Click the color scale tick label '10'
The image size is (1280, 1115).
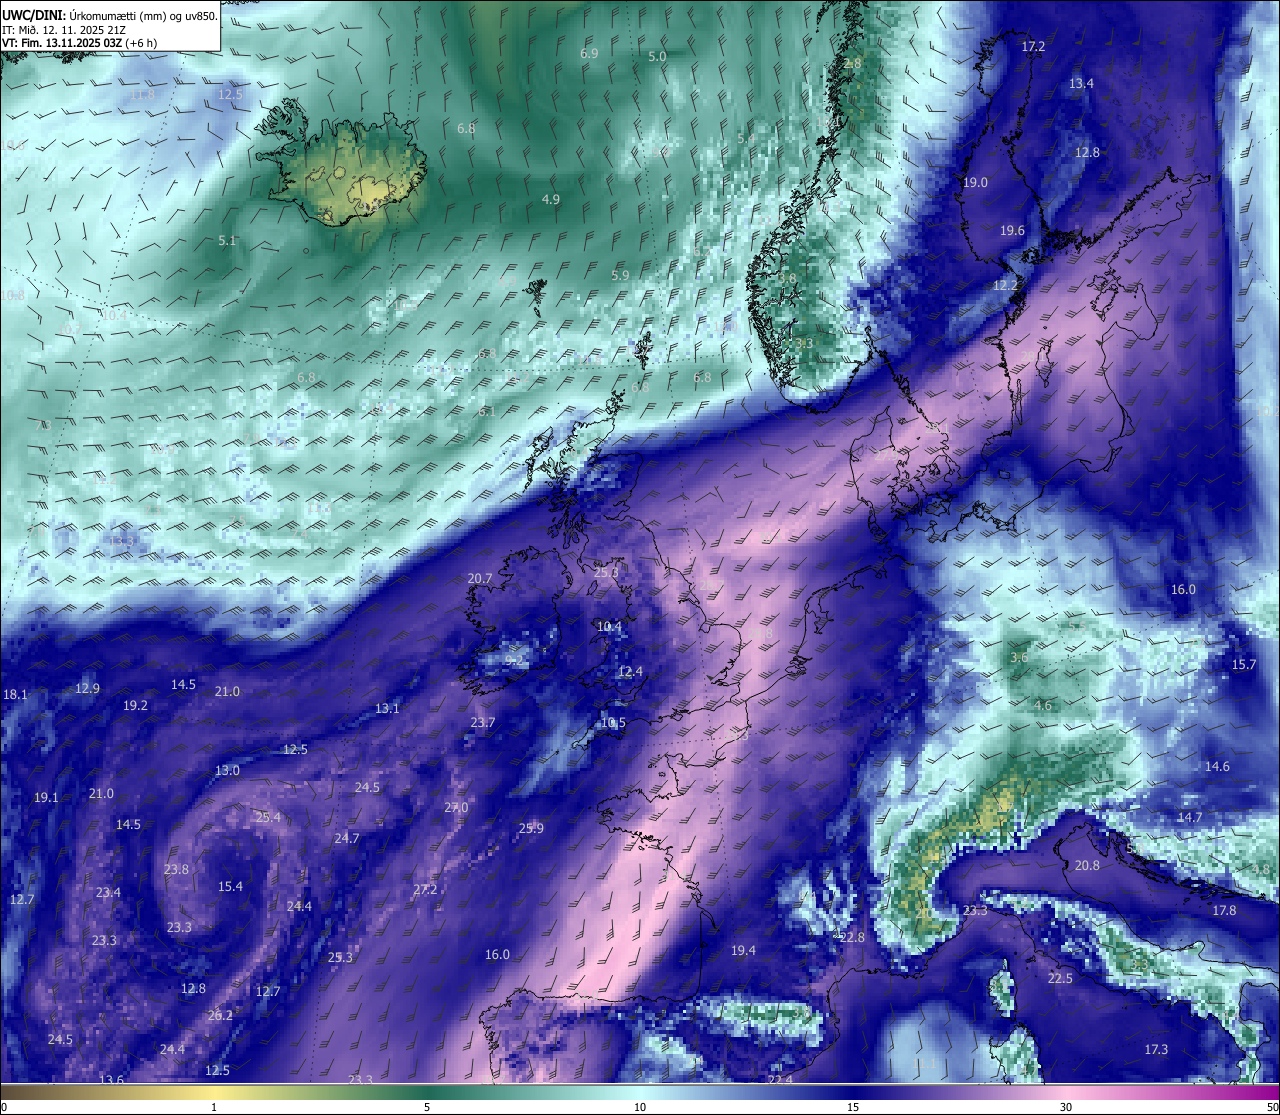pyautogui.click(x=640, y=1107)
